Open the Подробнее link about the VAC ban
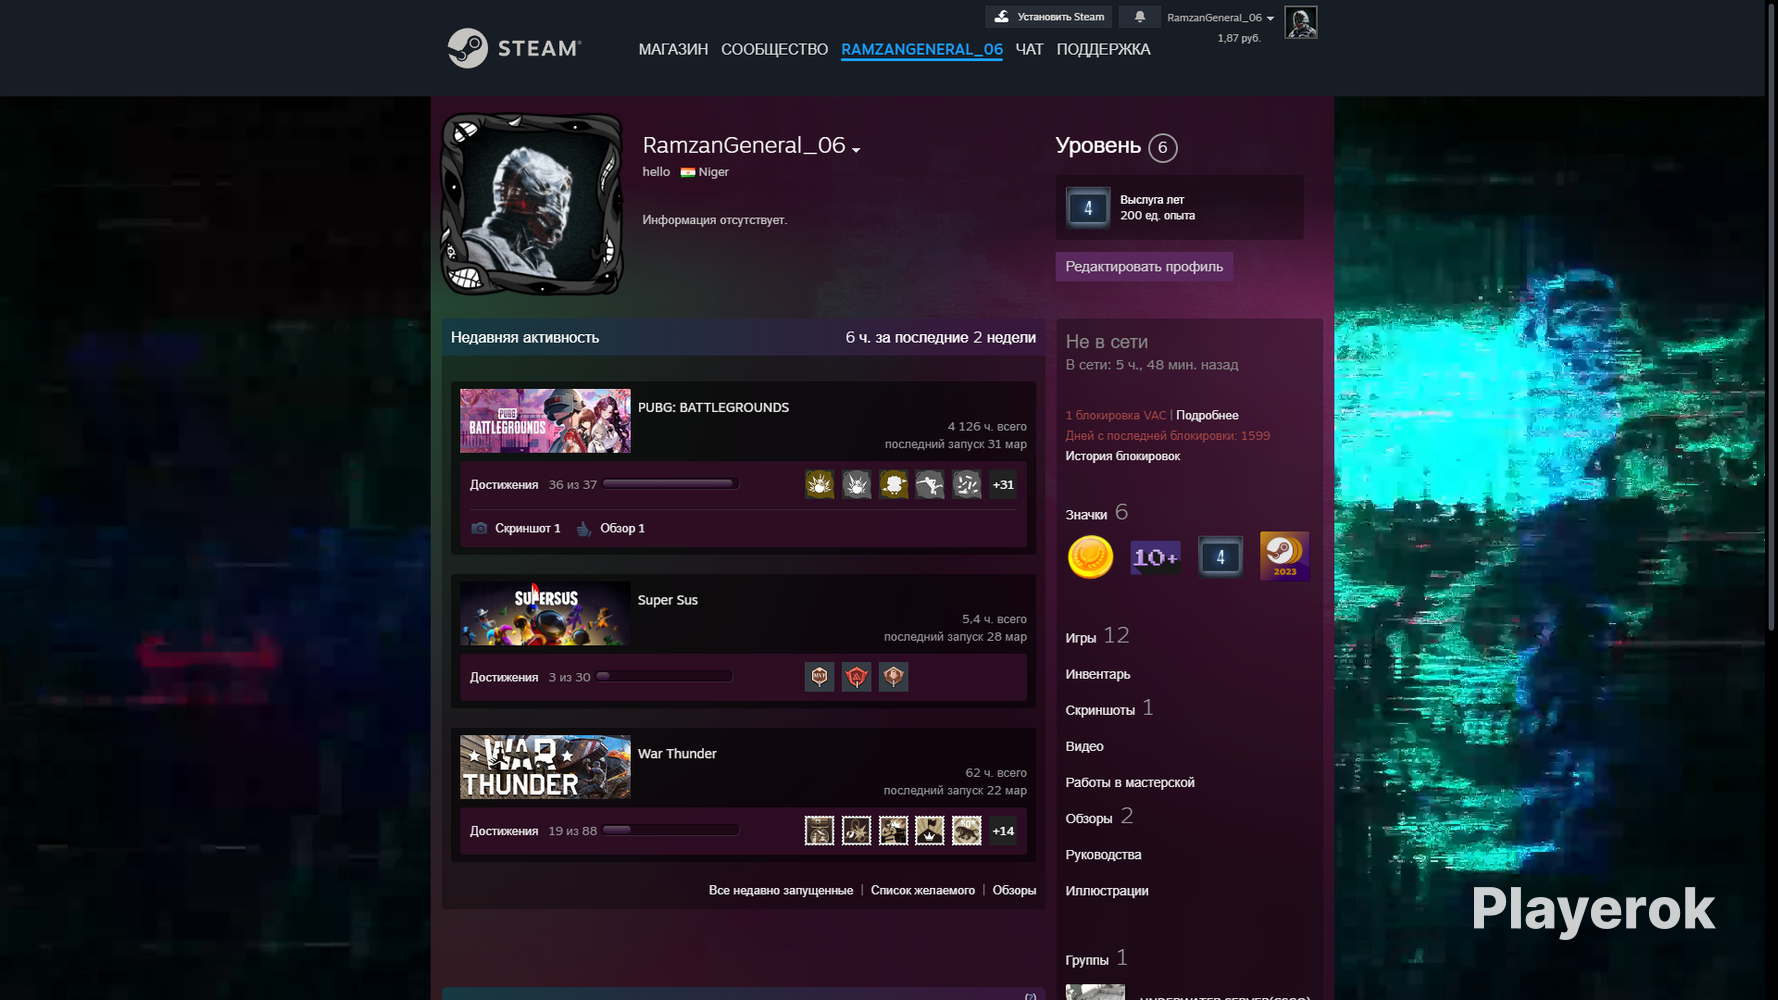 pos(1207,415)
